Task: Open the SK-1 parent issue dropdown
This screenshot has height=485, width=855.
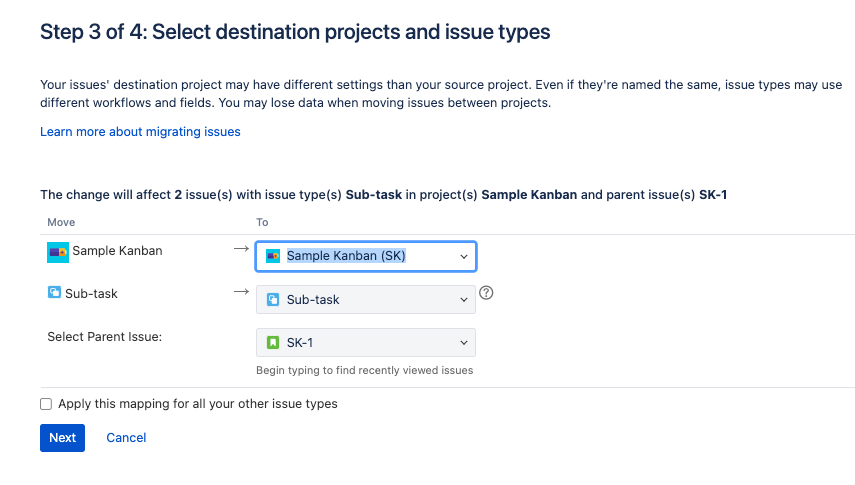Action: (x=366, y=343)
